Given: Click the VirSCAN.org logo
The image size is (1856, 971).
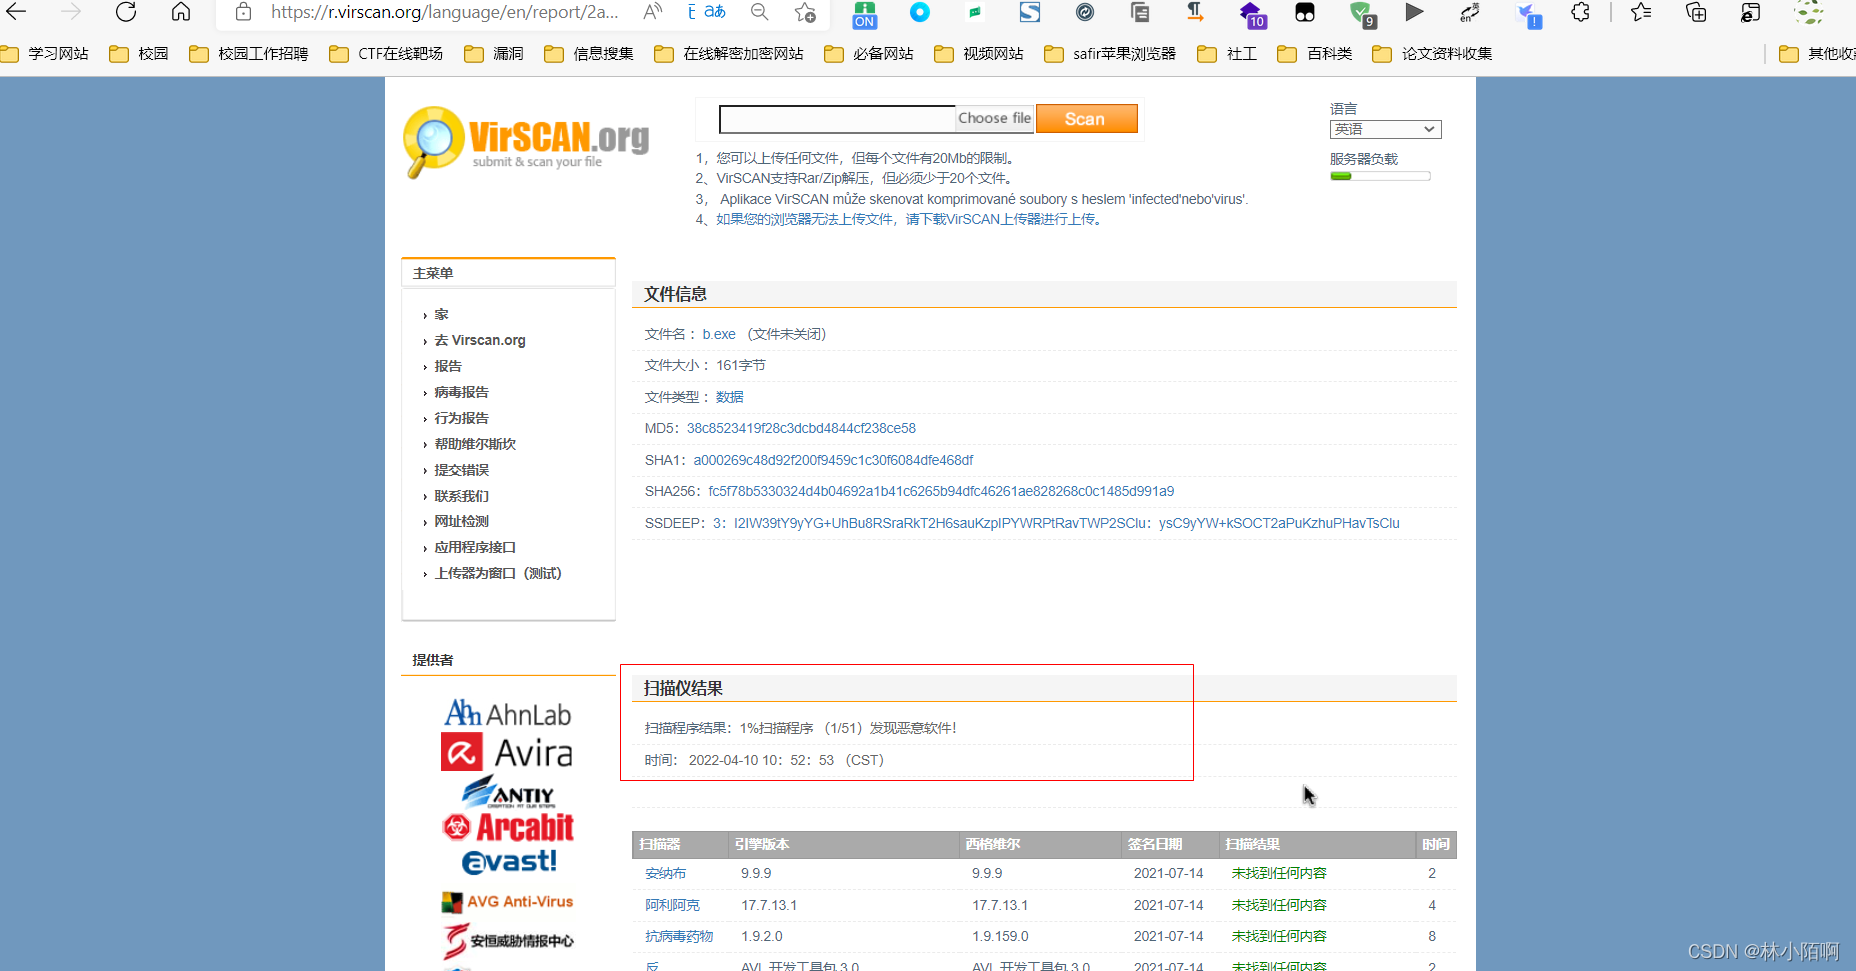Looking at the screenshot, I should click(x=526, y=142).
